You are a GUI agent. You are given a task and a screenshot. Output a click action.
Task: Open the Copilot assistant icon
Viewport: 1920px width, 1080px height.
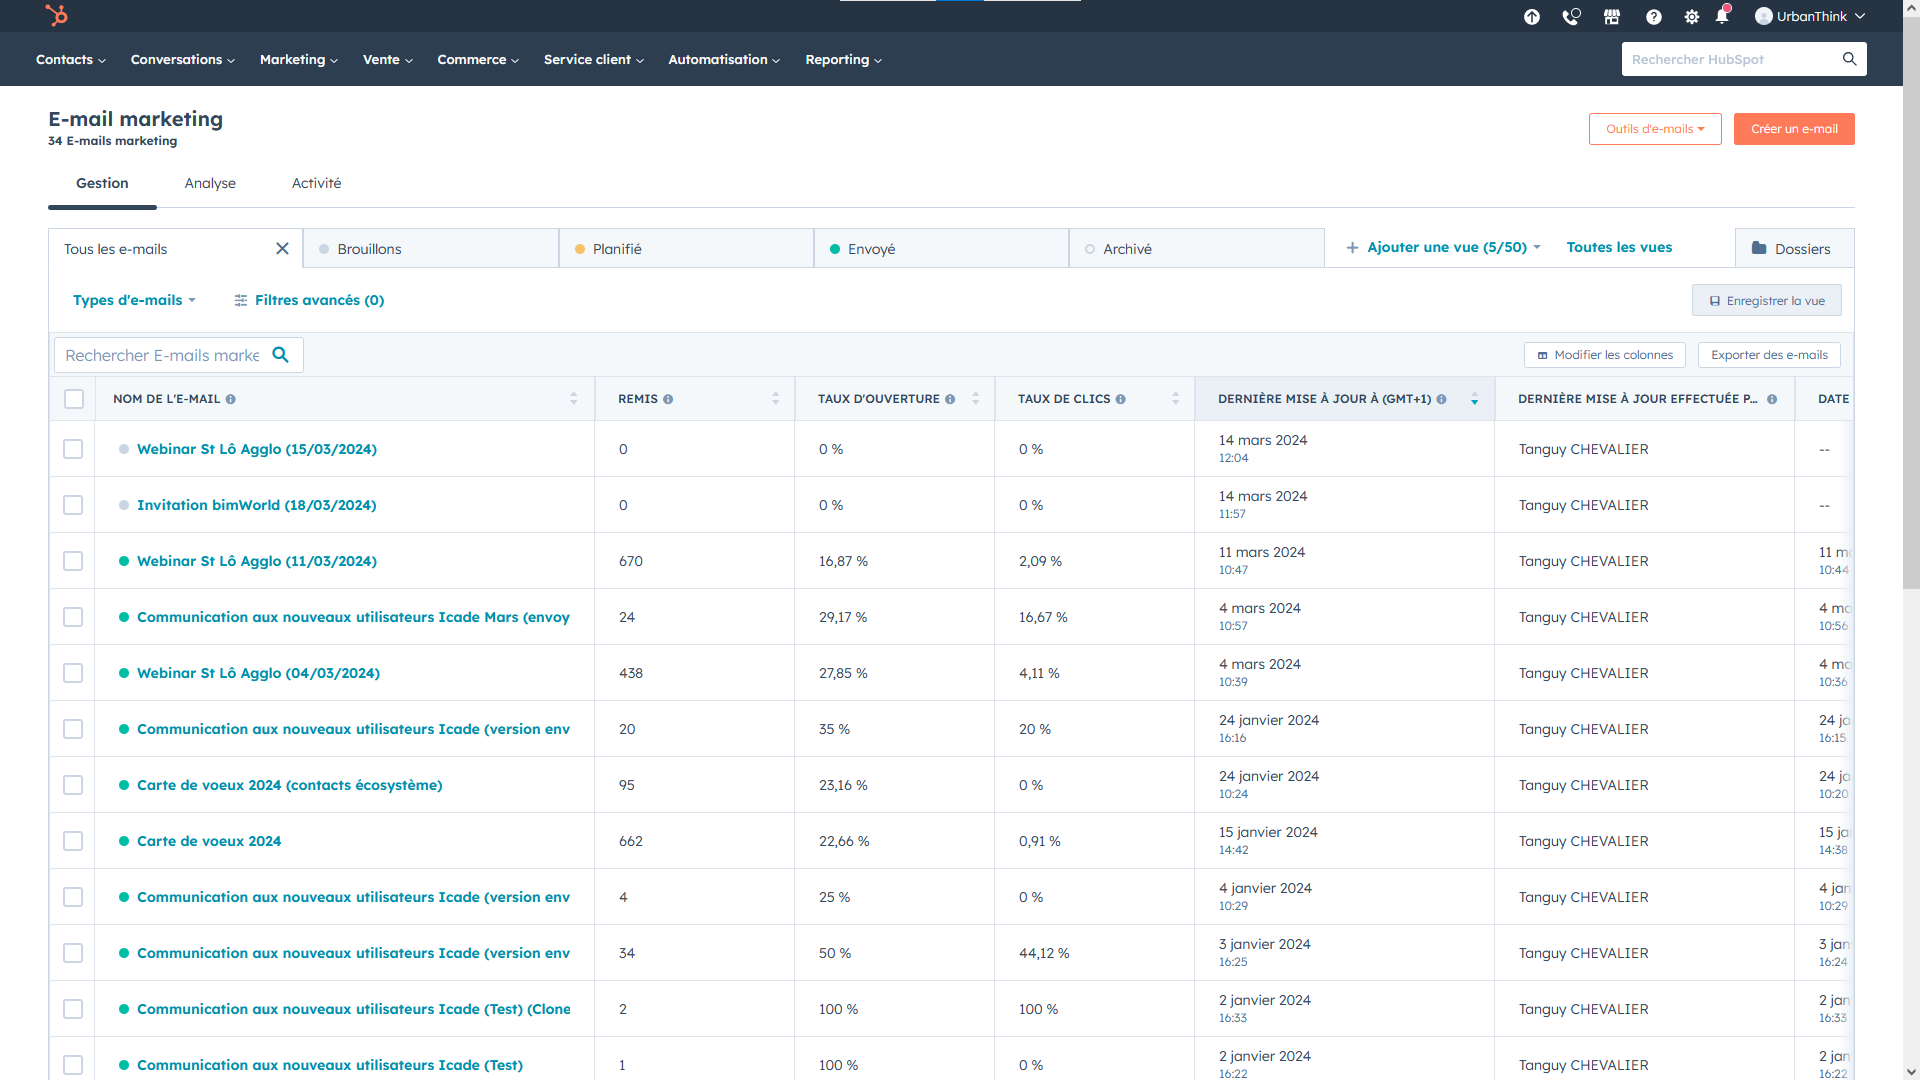(1531, 16)
